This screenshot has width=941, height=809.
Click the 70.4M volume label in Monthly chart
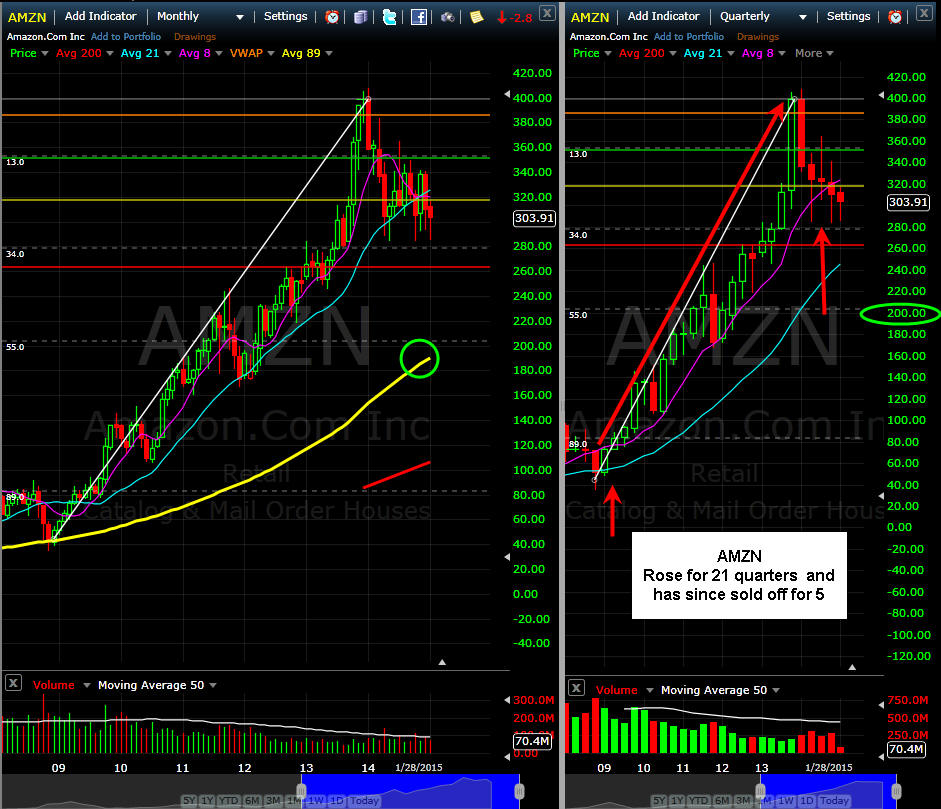click(x=532, y=741)
